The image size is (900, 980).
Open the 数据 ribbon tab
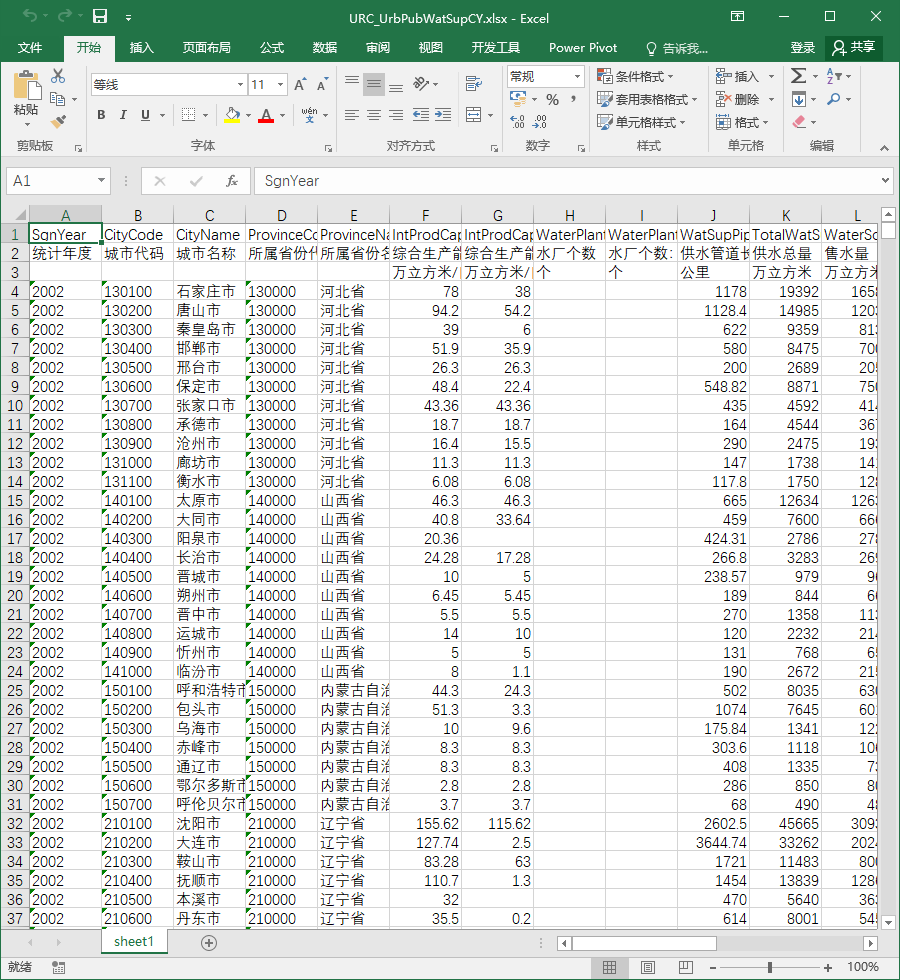324,48
